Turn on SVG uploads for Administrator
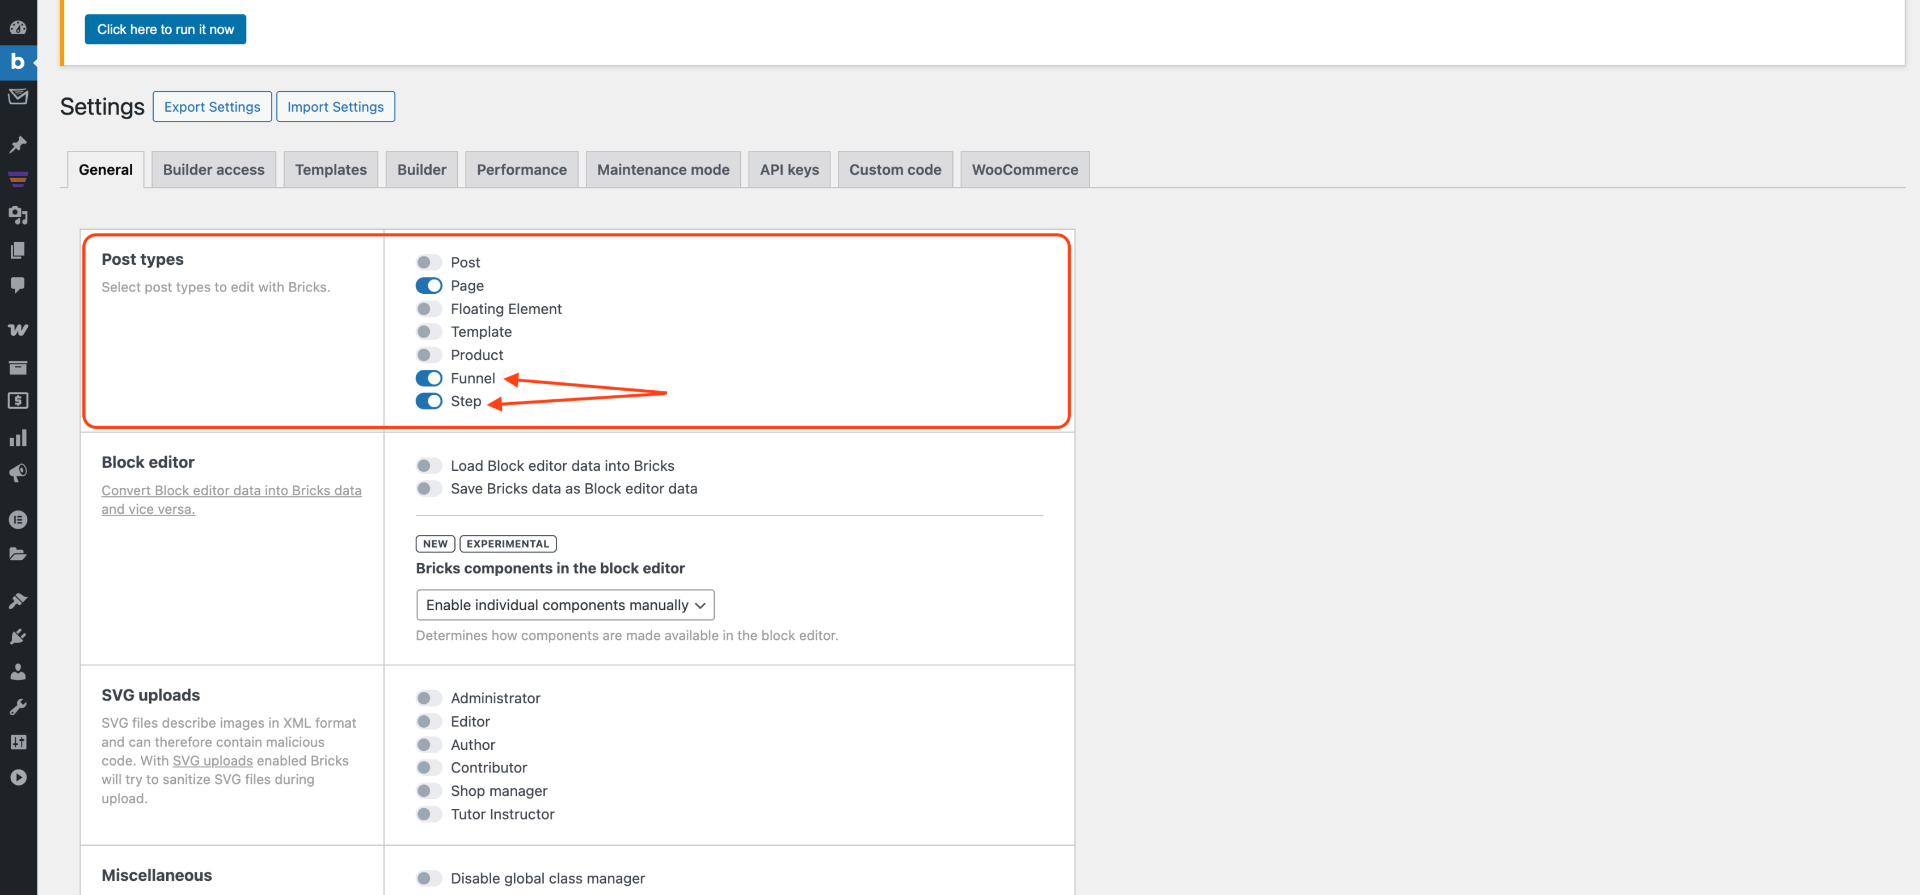1920x895 pixels. (x=429, y=699)
